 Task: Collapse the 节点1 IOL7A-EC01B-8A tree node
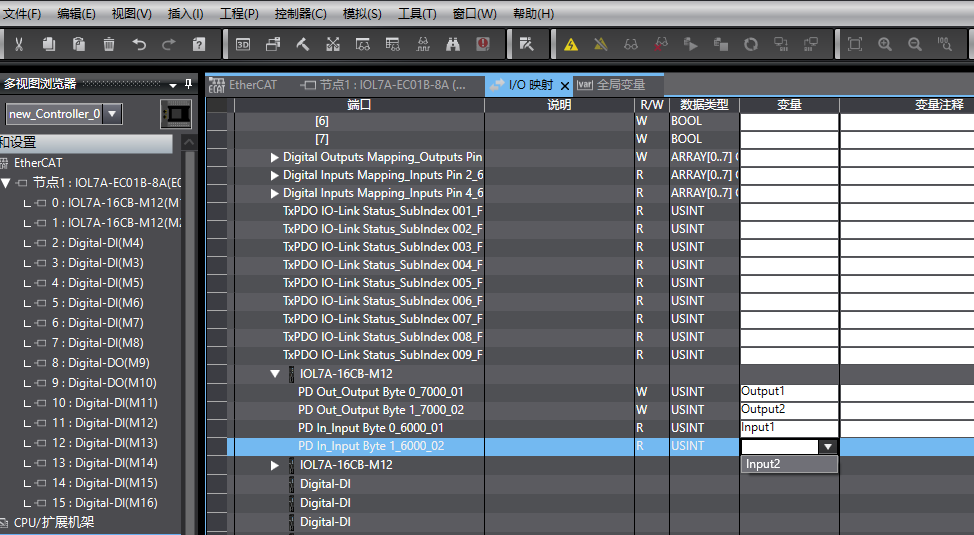(x=7, y=183)
